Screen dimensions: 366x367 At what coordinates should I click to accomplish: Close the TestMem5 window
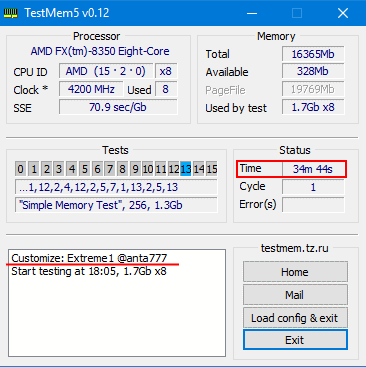pos(343,13)
